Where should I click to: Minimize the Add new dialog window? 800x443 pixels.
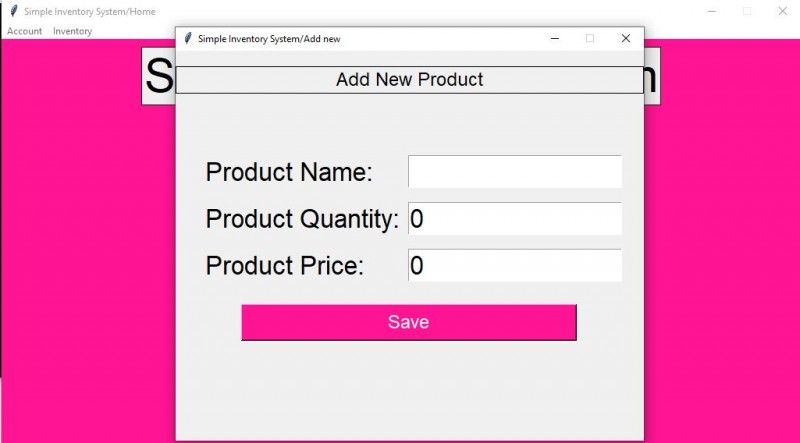coord(555,38)
